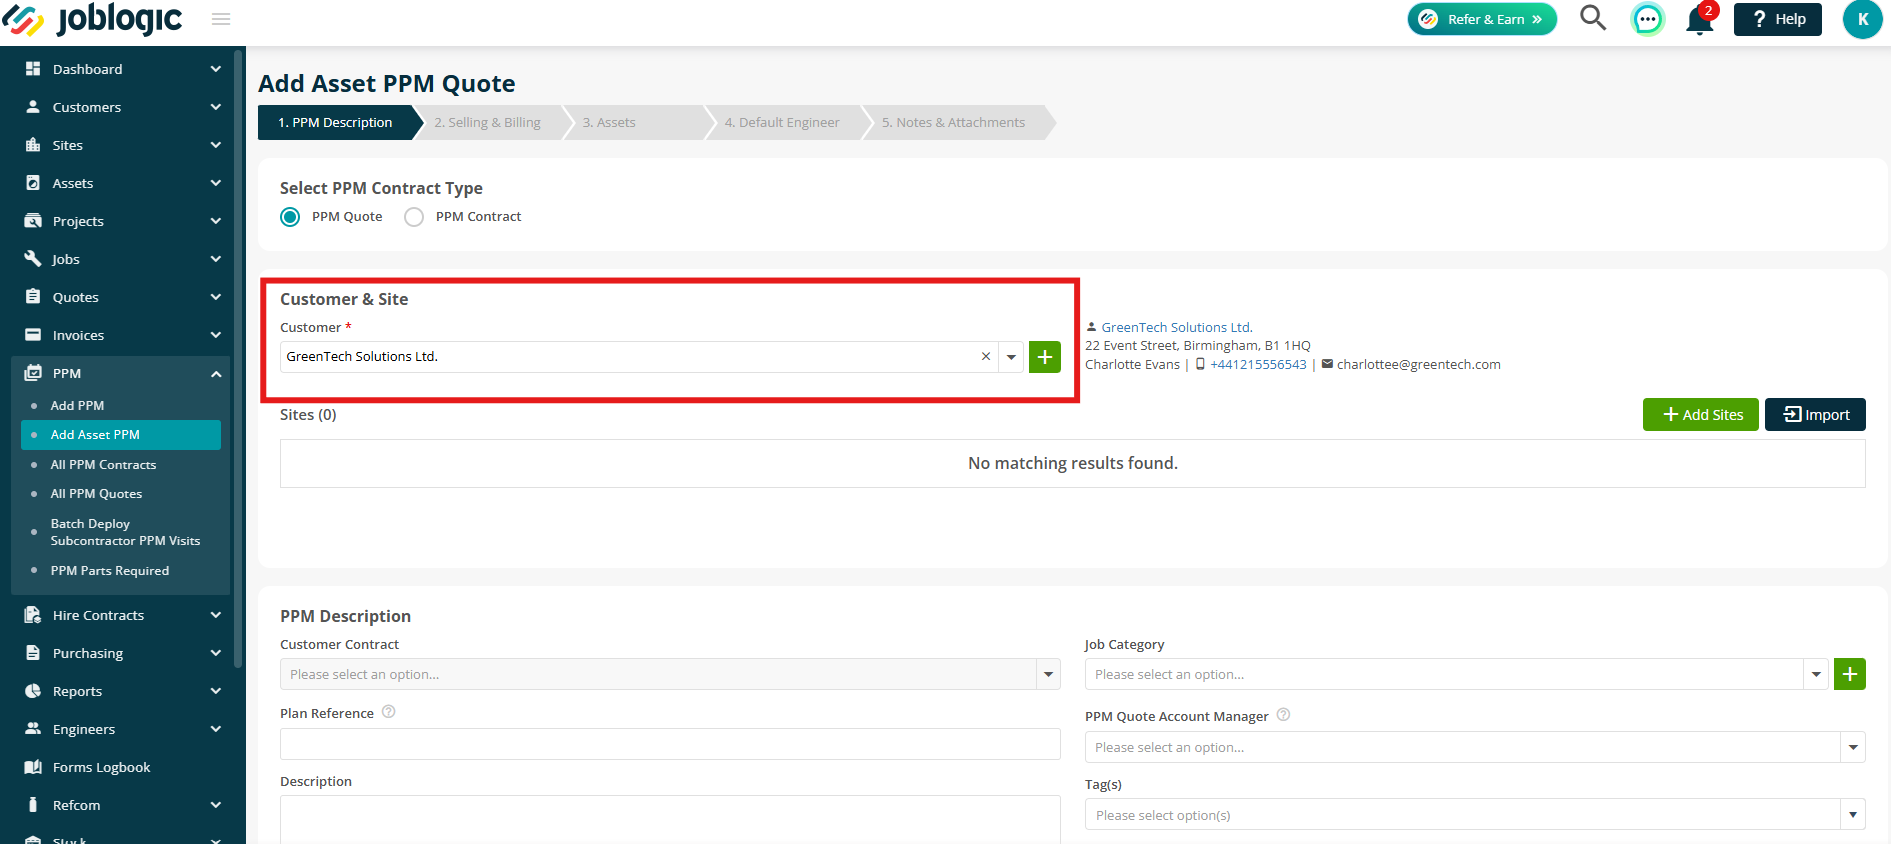Screen dimensions: 1891x844
Task: Open PPM Parts Required submenu item
Action: [110, 570]
